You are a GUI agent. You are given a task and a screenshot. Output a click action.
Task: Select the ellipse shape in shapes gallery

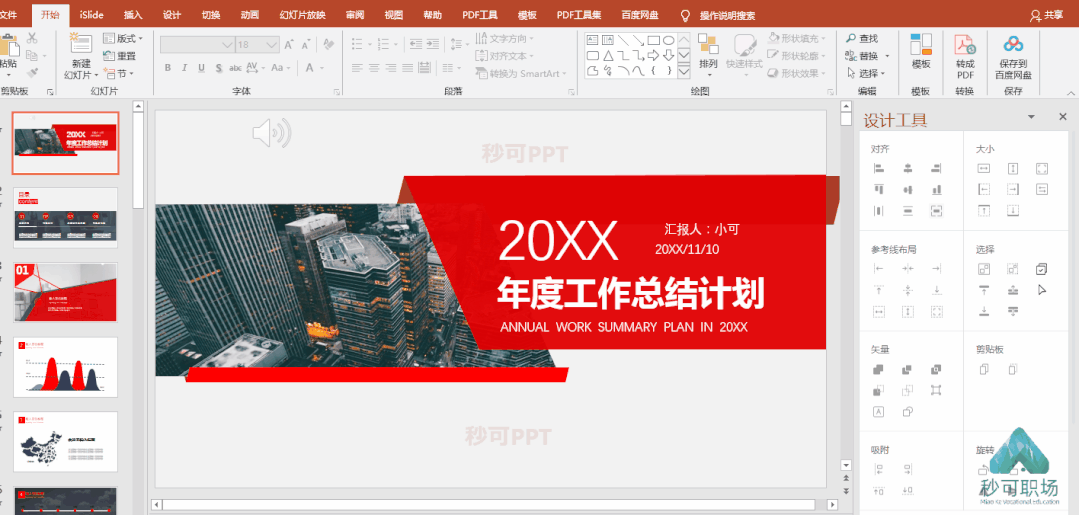[668, 41]
